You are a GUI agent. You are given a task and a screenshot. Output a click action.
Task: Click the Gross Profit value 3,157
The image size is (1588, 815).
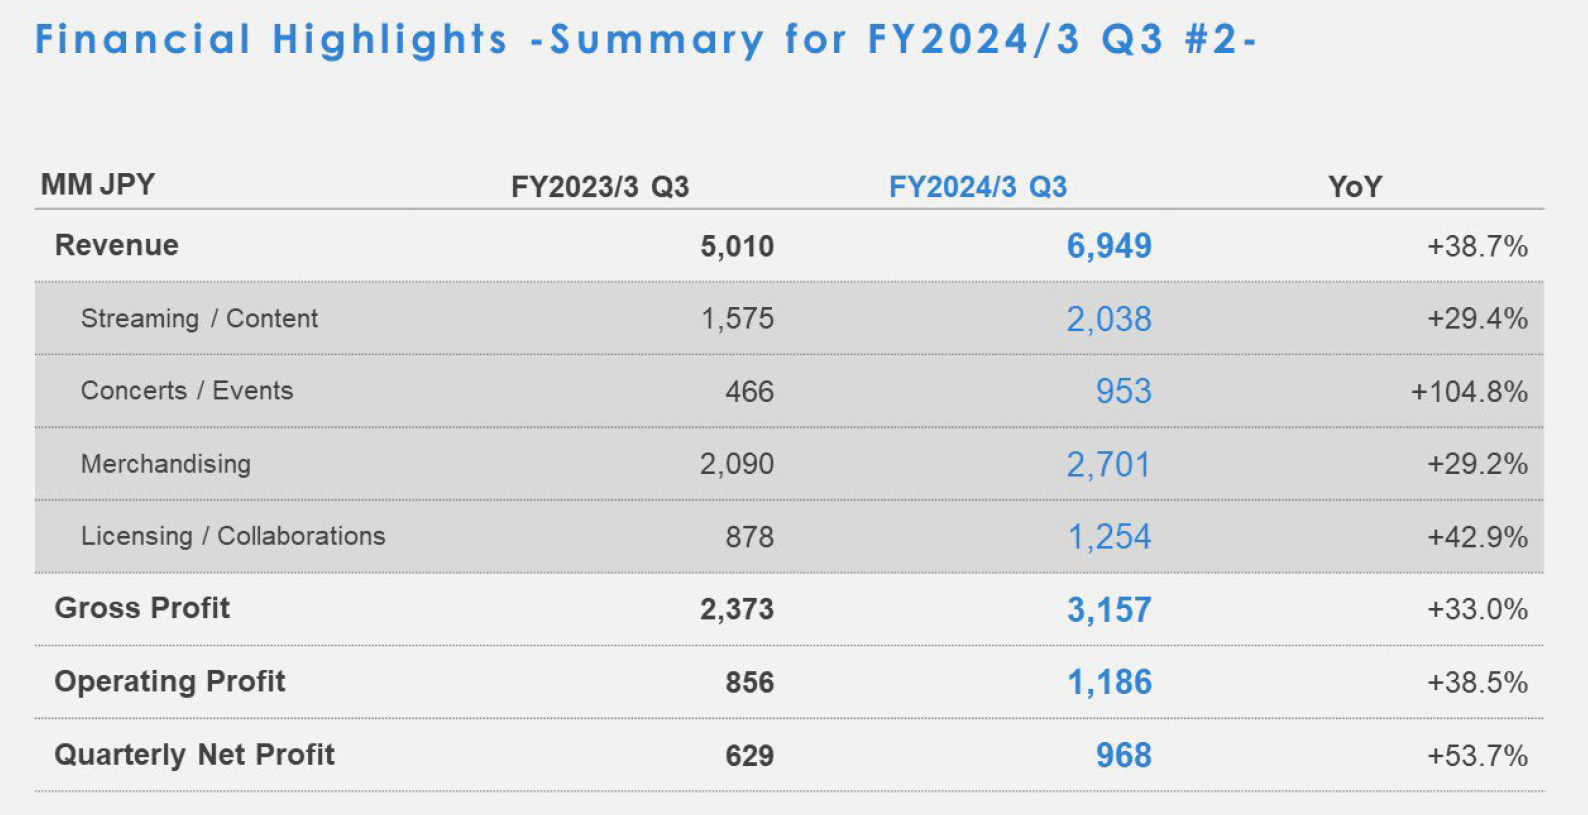(x=1109, y=610)
